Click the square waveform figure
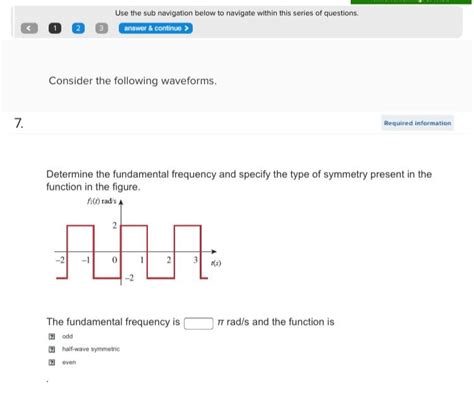 pos(136,242)
